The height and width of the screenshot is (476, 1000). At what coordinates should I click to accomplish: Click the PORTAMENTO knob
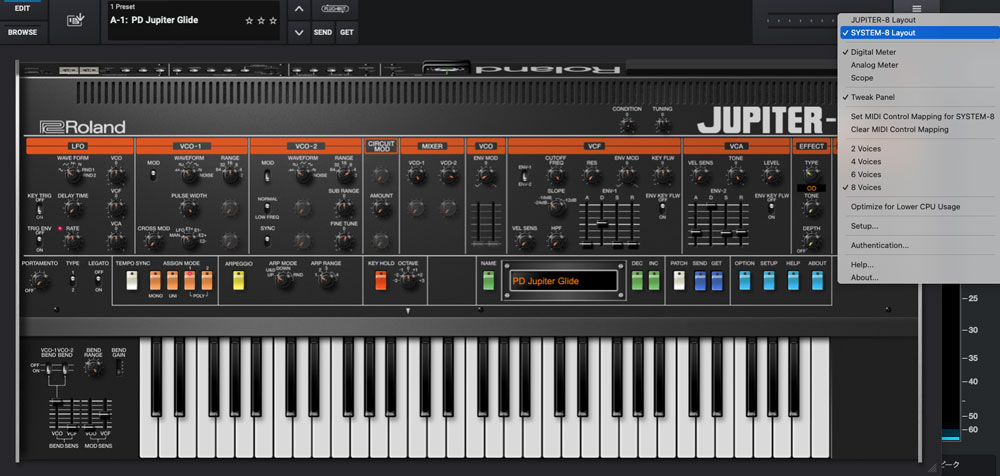40,279
